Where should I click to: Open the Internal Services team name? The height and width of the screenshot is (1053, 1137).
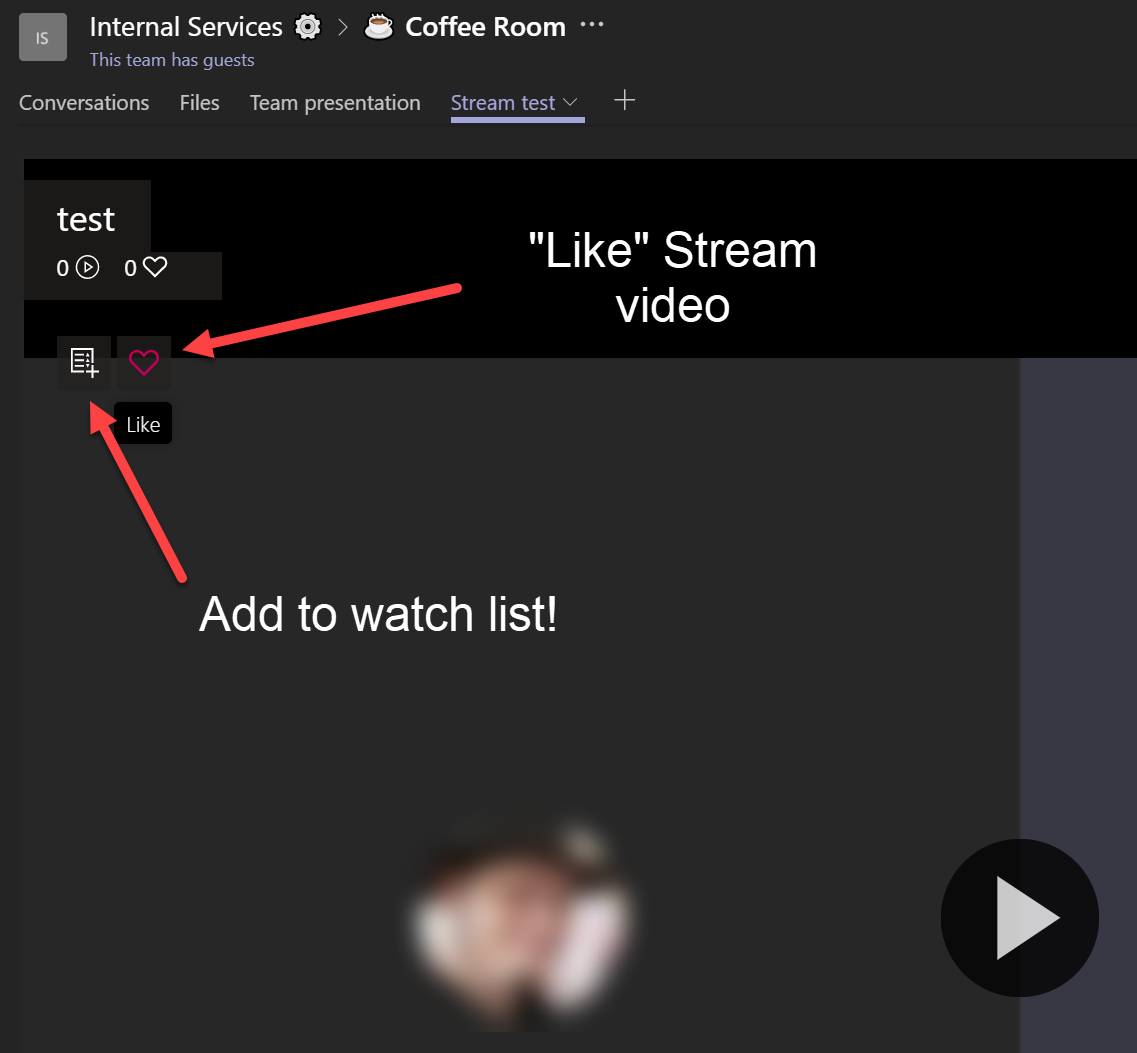186,27
